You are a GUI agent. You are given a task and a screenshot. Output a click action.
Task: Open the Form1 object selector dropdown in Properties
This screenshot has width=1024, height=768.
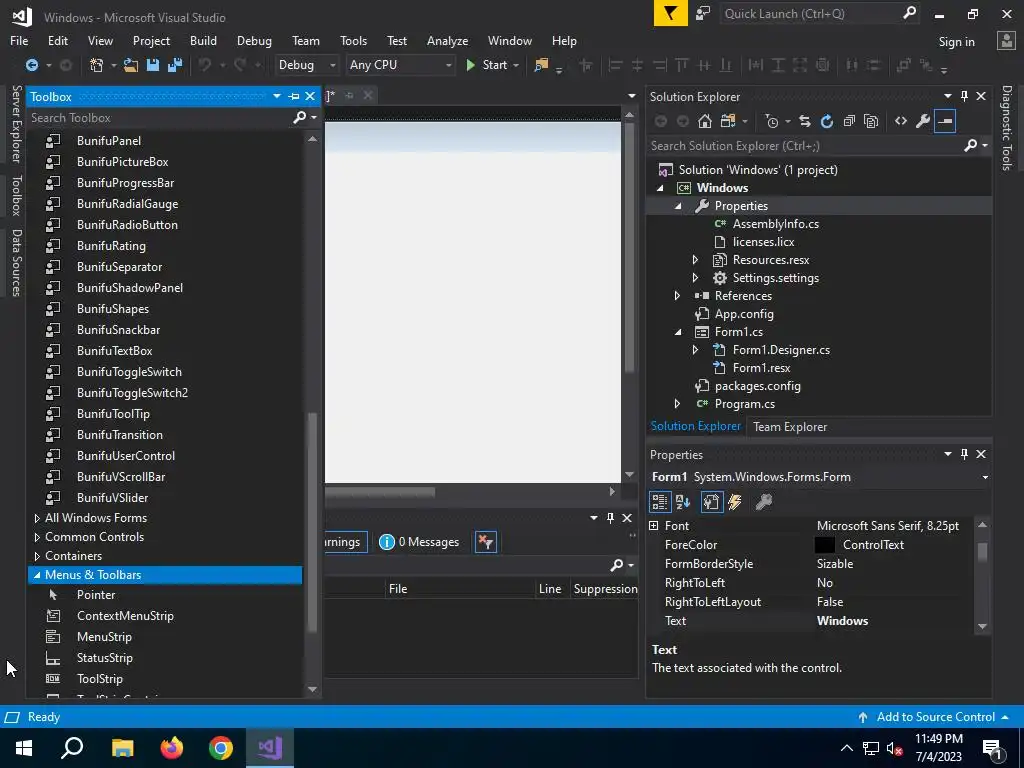click(985, 477)
